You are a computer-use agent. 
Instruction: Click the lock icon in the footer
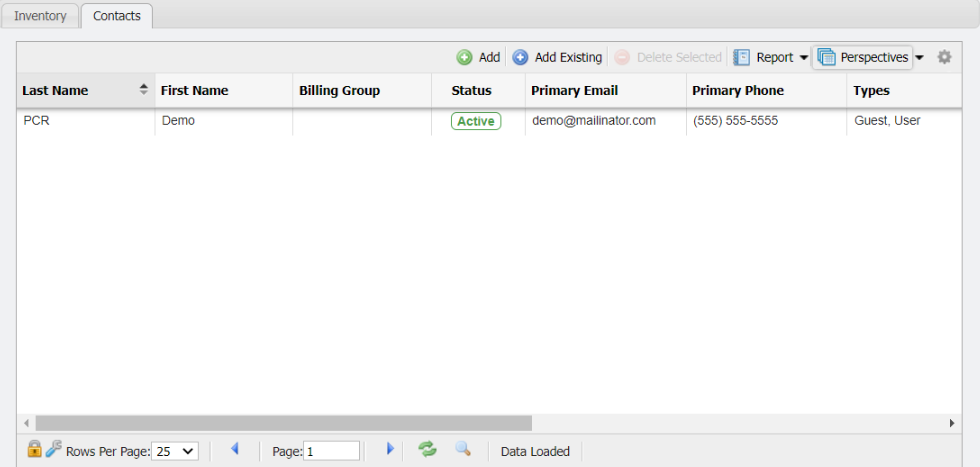tap(34, 450)
